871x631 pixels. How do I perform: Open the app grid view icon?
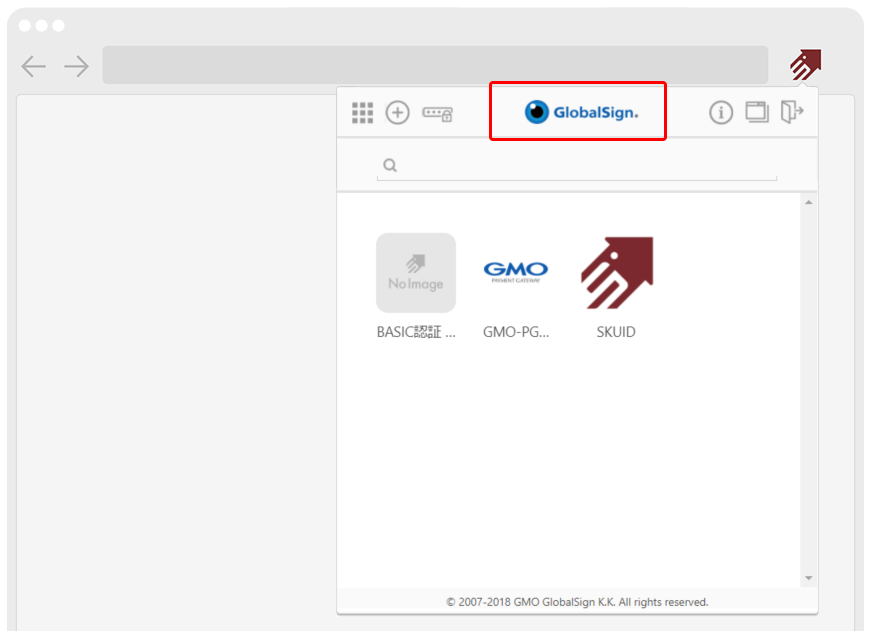pos(362,113)
